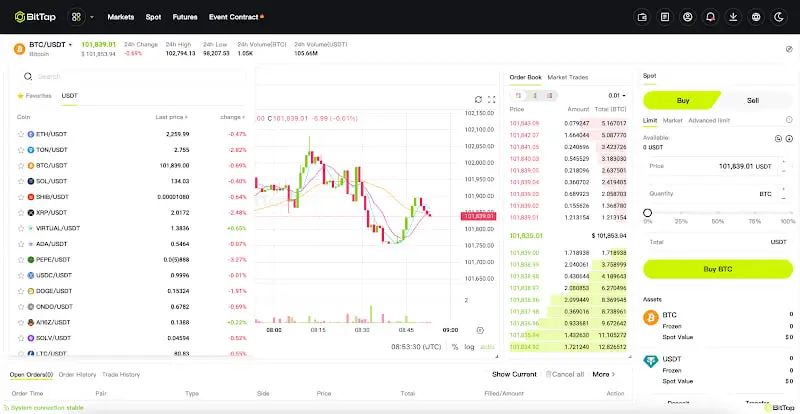Click the chart fullscreen icon

click(491, 99)
